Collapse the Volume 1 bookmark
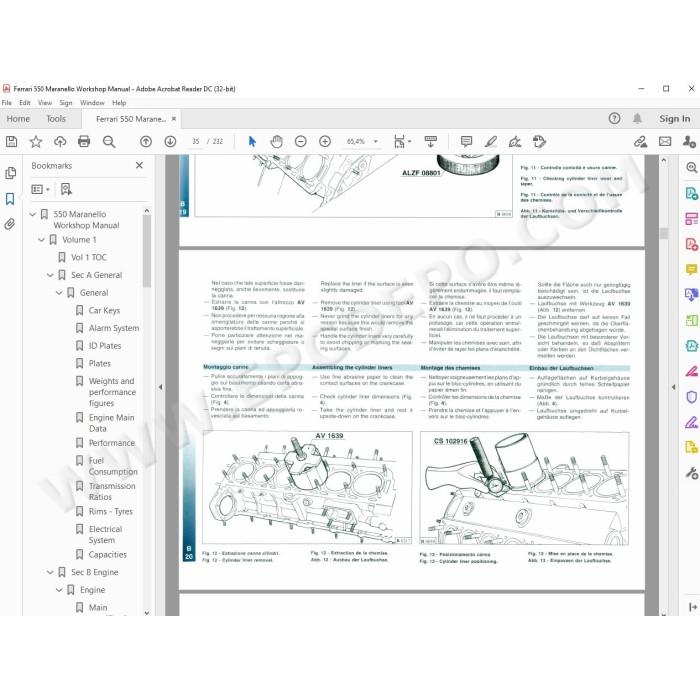 pyautogui.click(x=42, y=240)
